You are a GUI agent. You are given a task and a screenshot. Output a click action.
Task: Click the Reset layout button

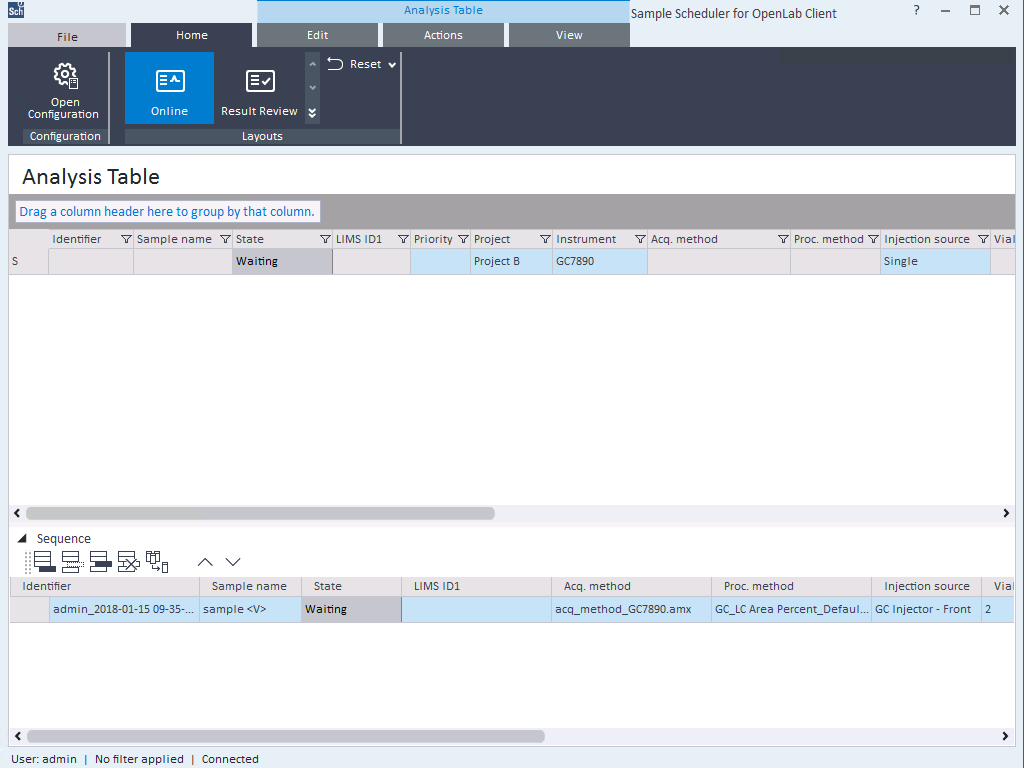point(356,64)
